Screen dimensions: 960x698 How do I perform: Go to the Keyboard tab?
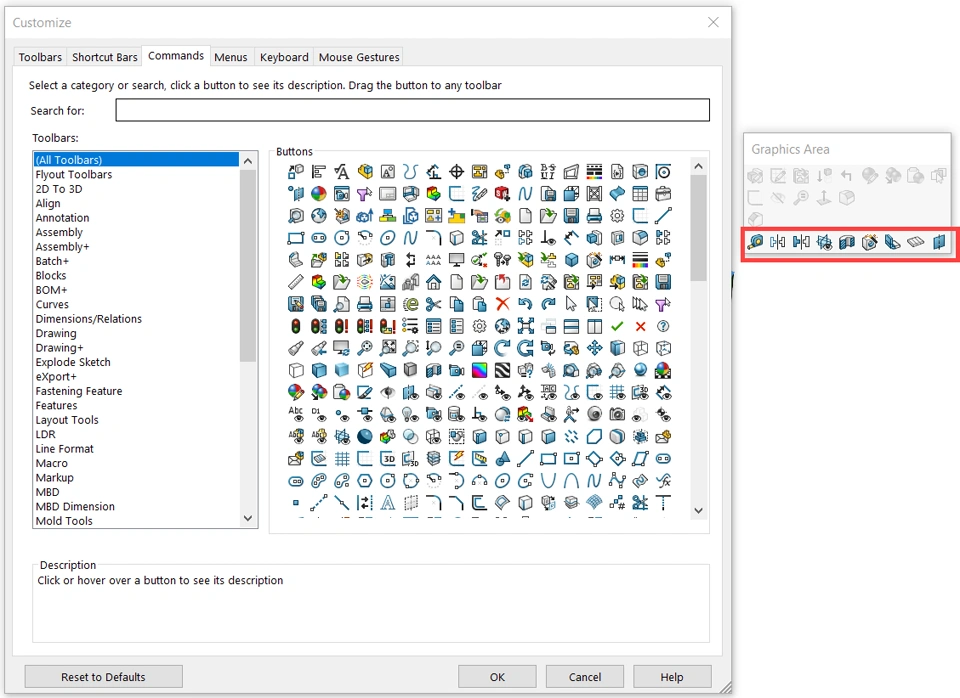[x=284, y=57]
